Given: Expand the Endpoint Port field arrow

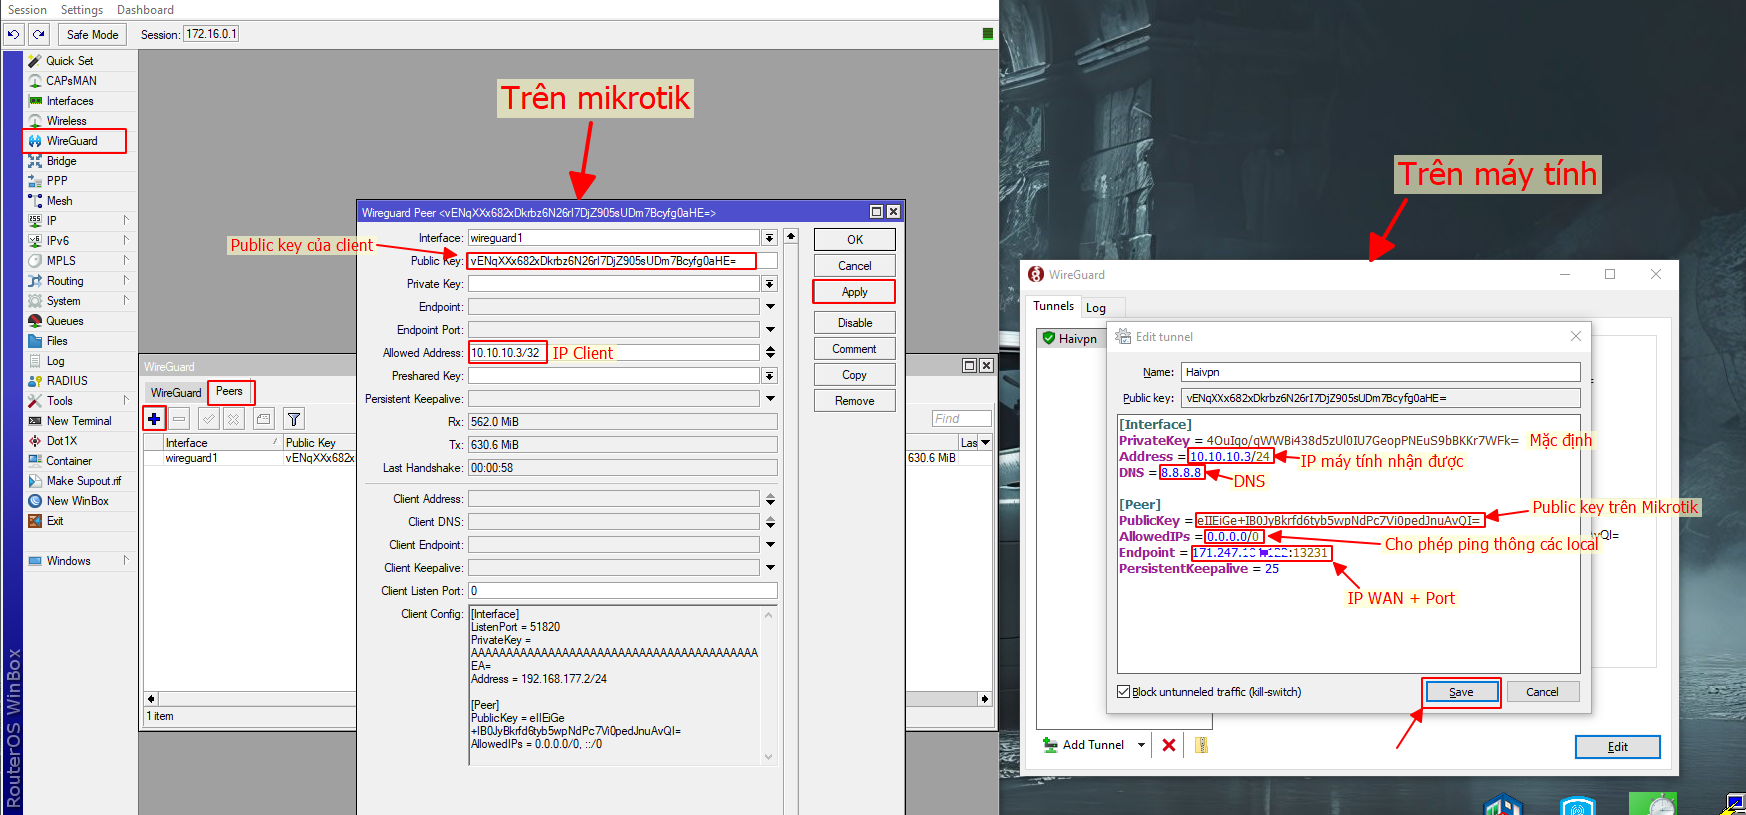Looking at the screenshot, I should (770, 330).
